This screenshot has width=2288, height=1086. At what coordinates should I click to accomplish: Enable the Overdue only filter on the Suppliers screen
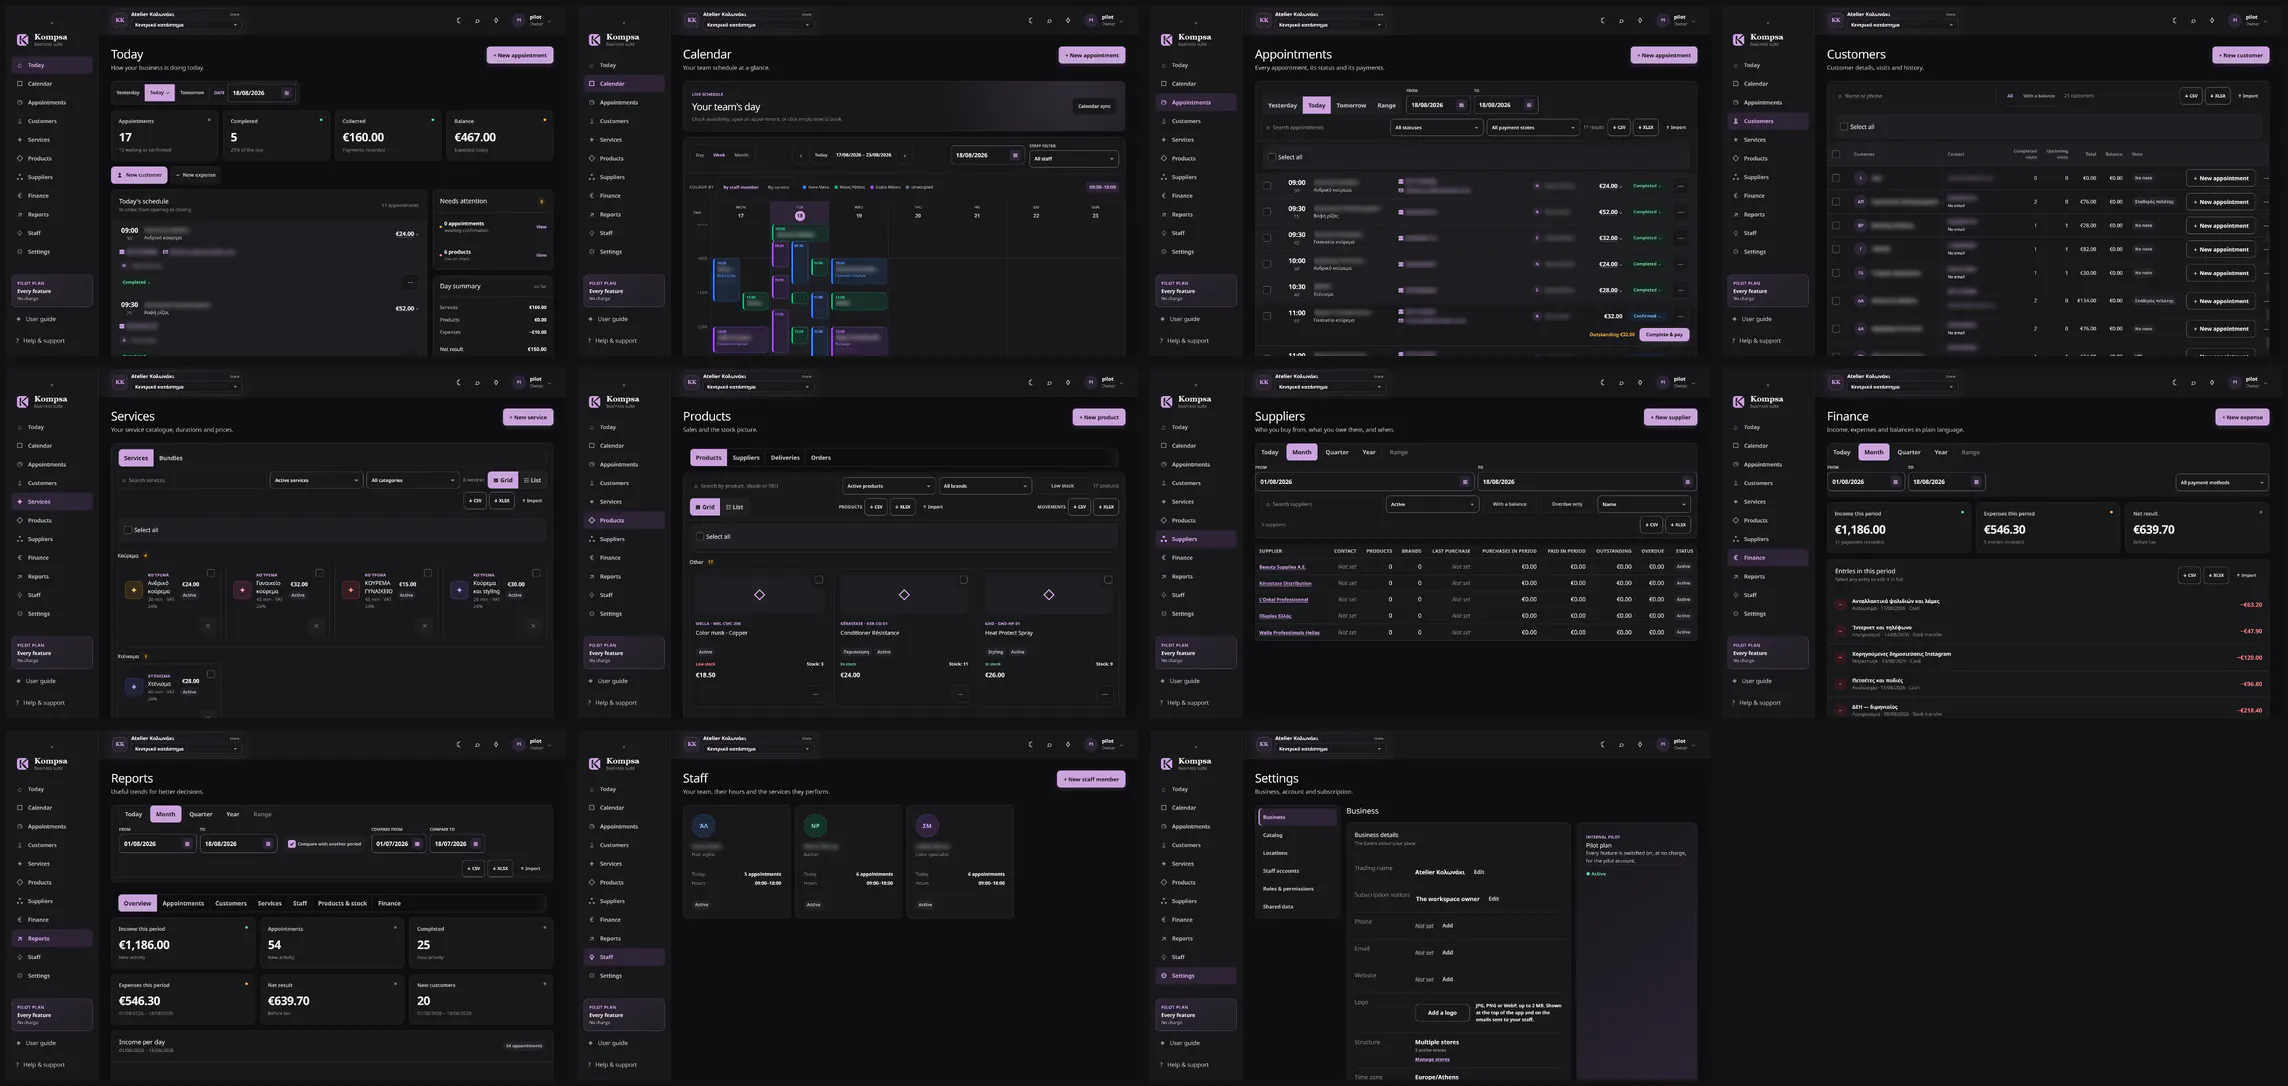[x=1567, y=505]
